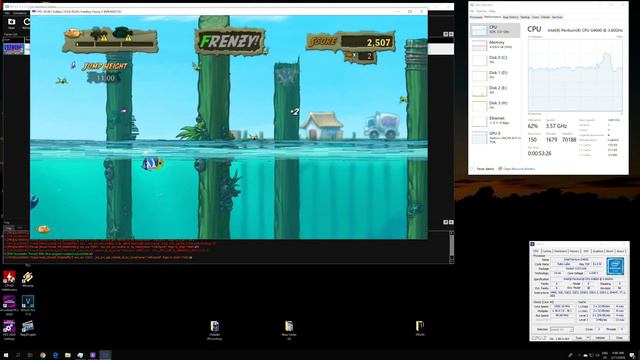Screen dimensions: 640x360
Task: Click the RPCS3 log panel vertical scrollbar
Action: tap(451, 247)
